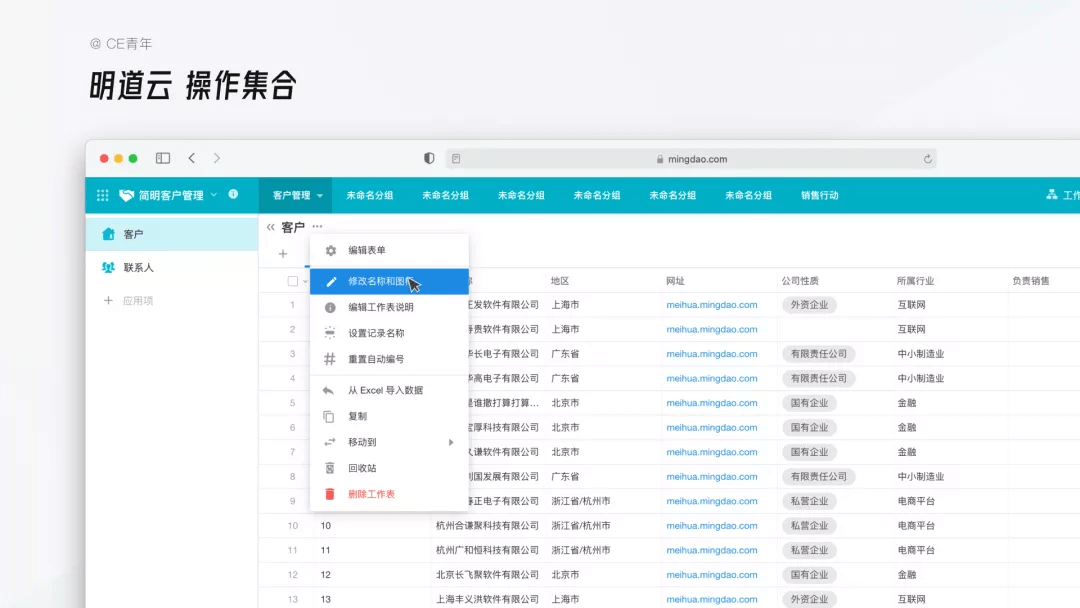Click the 有限责任公司 tag in row 3

coord(818,354)
